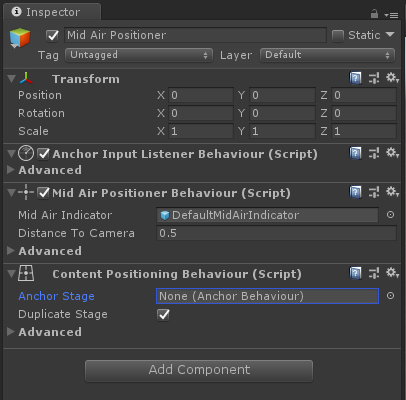The height and width of the screenshot is (400, 406).
Task: Click the GameObject cube icon selector
Action: point(20,38)
